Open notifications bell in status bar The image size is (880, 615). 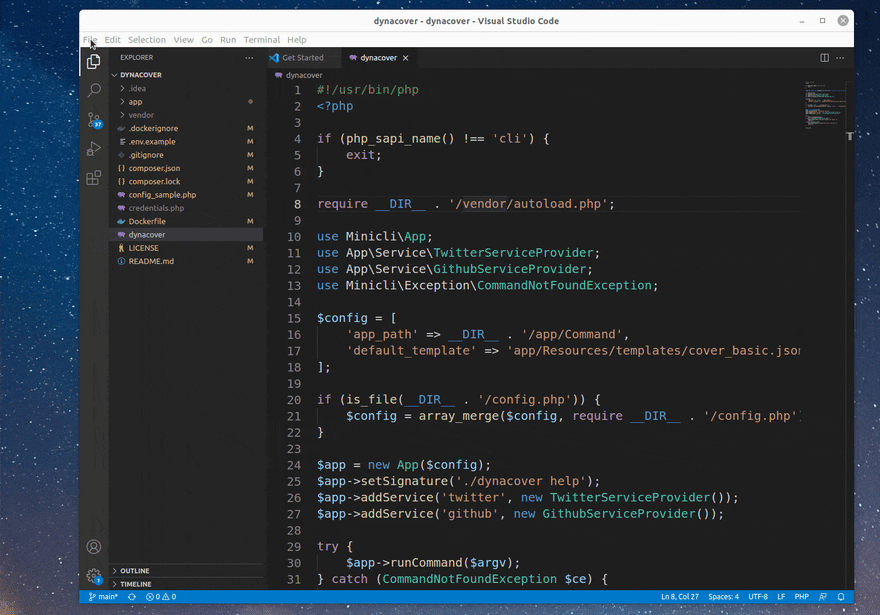coord(841,596)
